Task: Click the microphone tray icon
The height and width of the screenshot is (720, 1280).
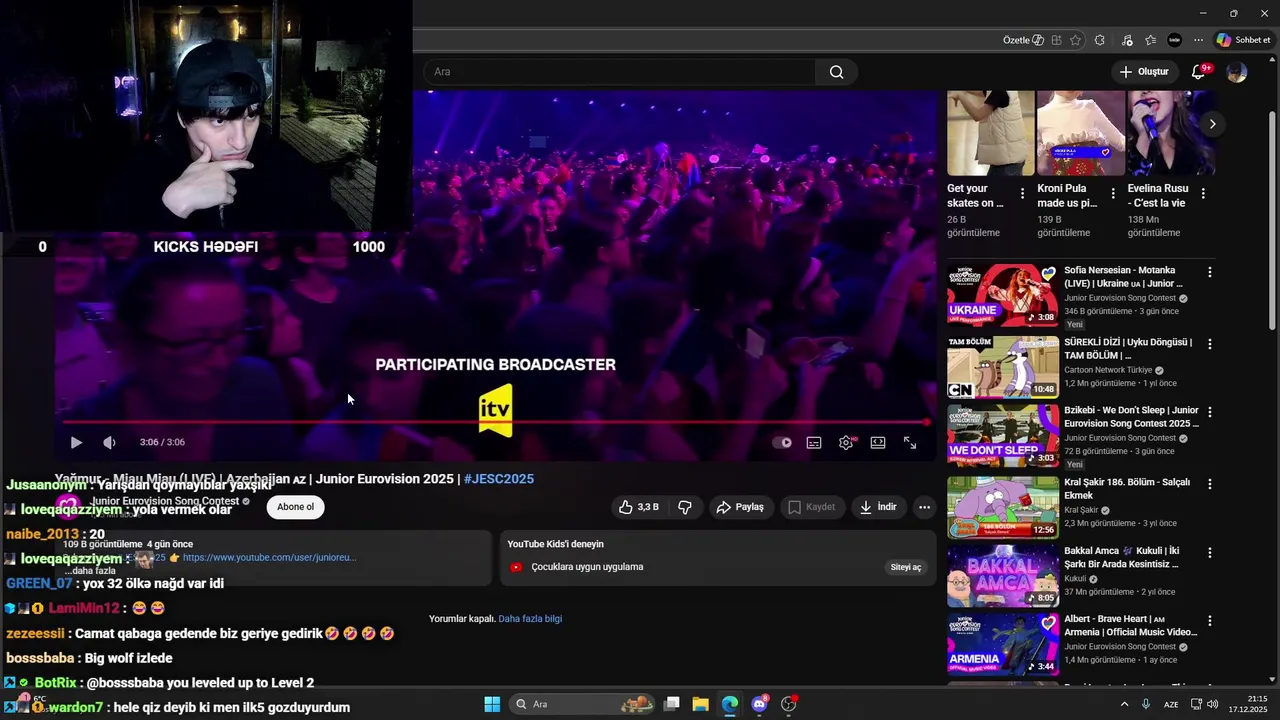Action: point(1146,704)
